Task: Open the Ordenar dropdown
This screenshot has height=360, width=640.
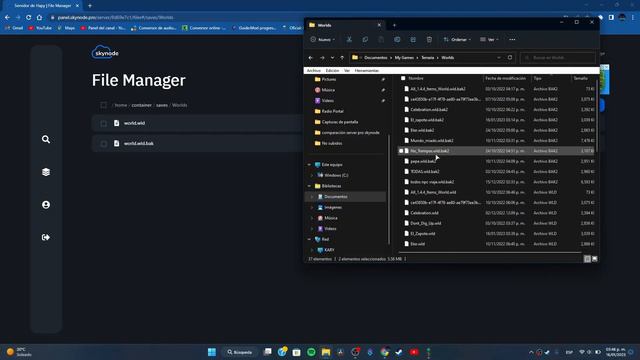Action: pos(457,40)
